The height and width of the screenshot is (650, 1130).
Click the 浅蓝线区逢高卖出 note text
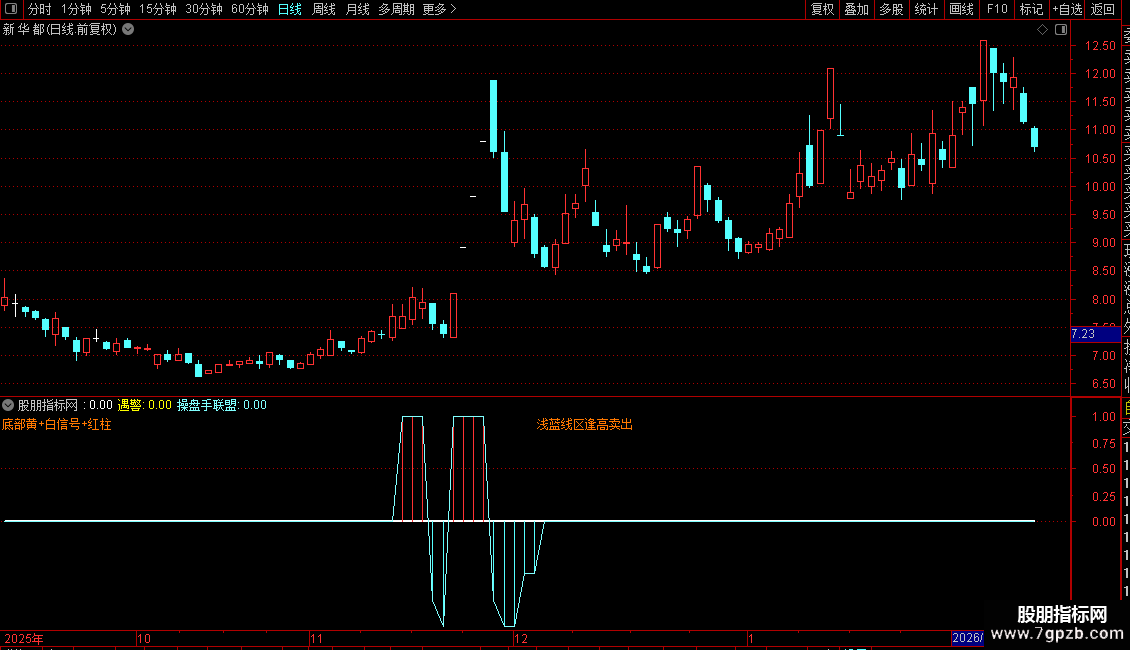click(x=584, y=424)
